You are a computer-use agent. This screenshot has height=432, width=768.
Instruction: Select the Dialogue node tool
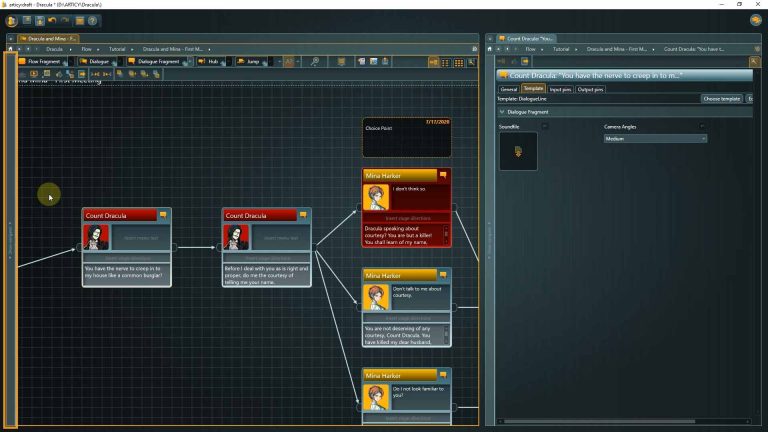(x=95, y=61)
